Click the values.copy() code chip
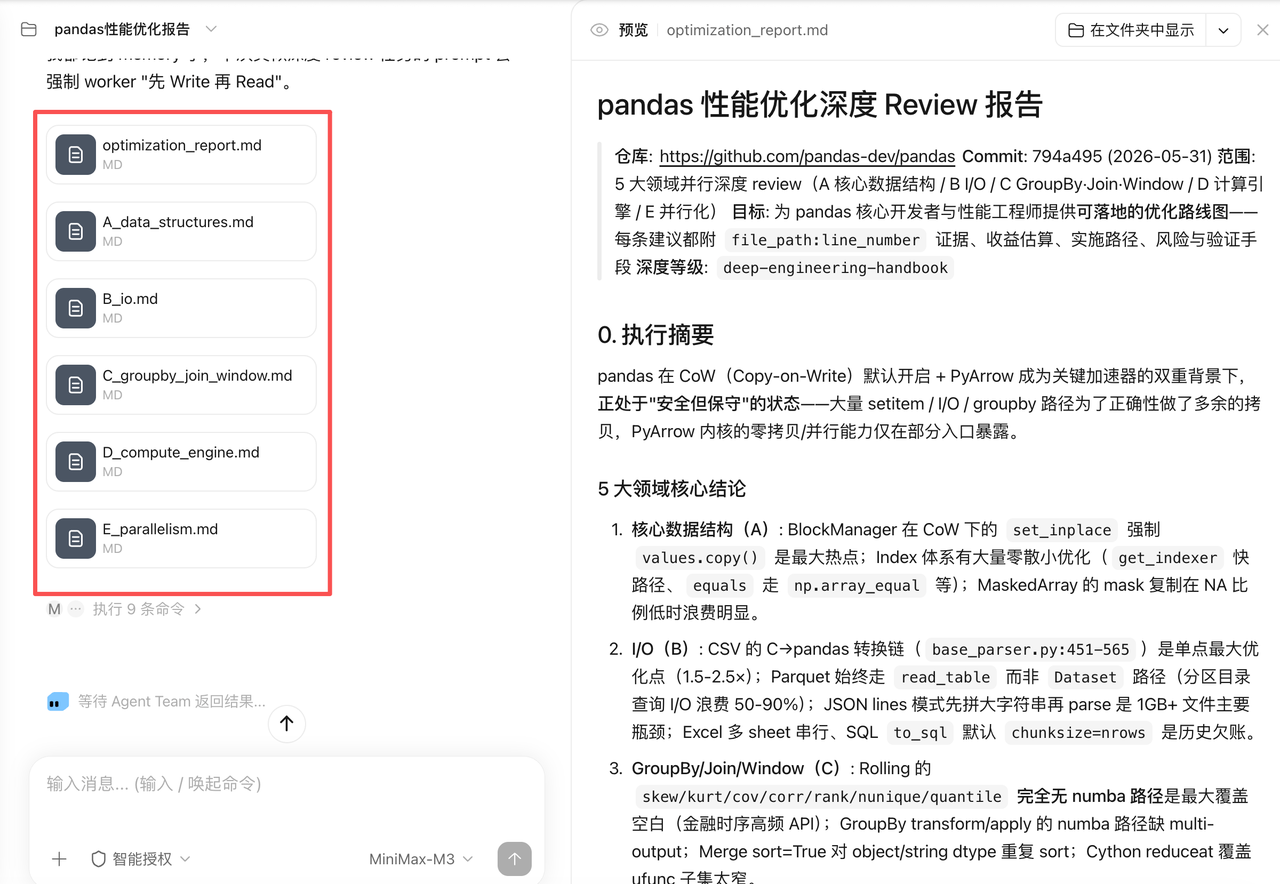The width and height of the screenshot is (1280, 884). [700, 558]
